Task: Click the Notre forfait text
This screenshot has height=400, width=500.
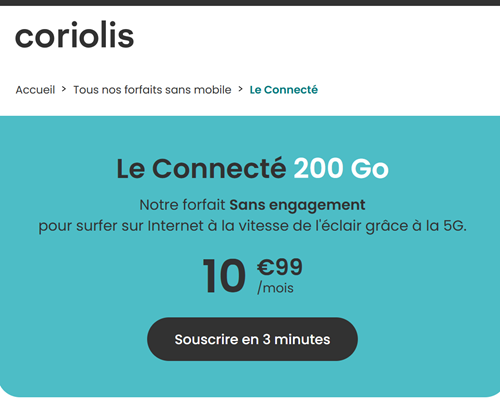Action: (182, 205)
